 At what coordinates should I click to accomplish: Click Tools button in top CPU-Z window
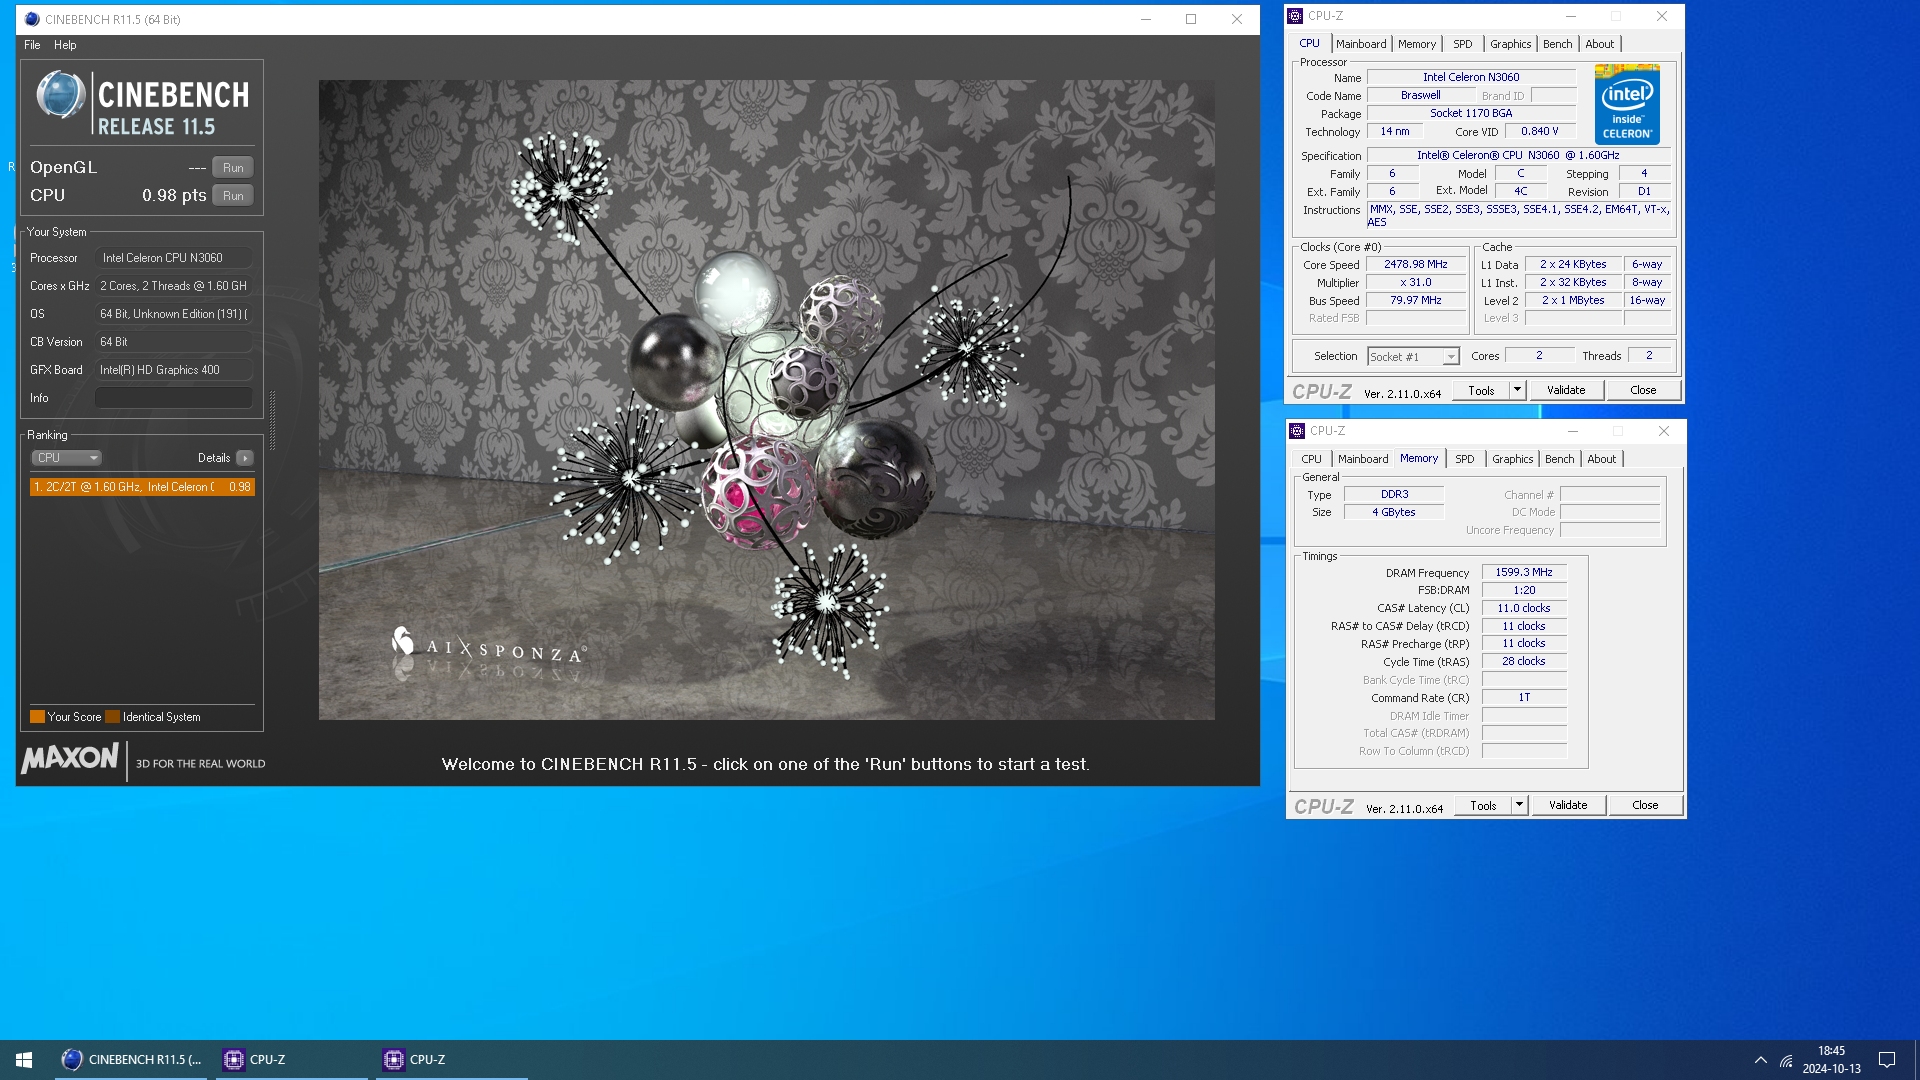(x=1481, y=391)
